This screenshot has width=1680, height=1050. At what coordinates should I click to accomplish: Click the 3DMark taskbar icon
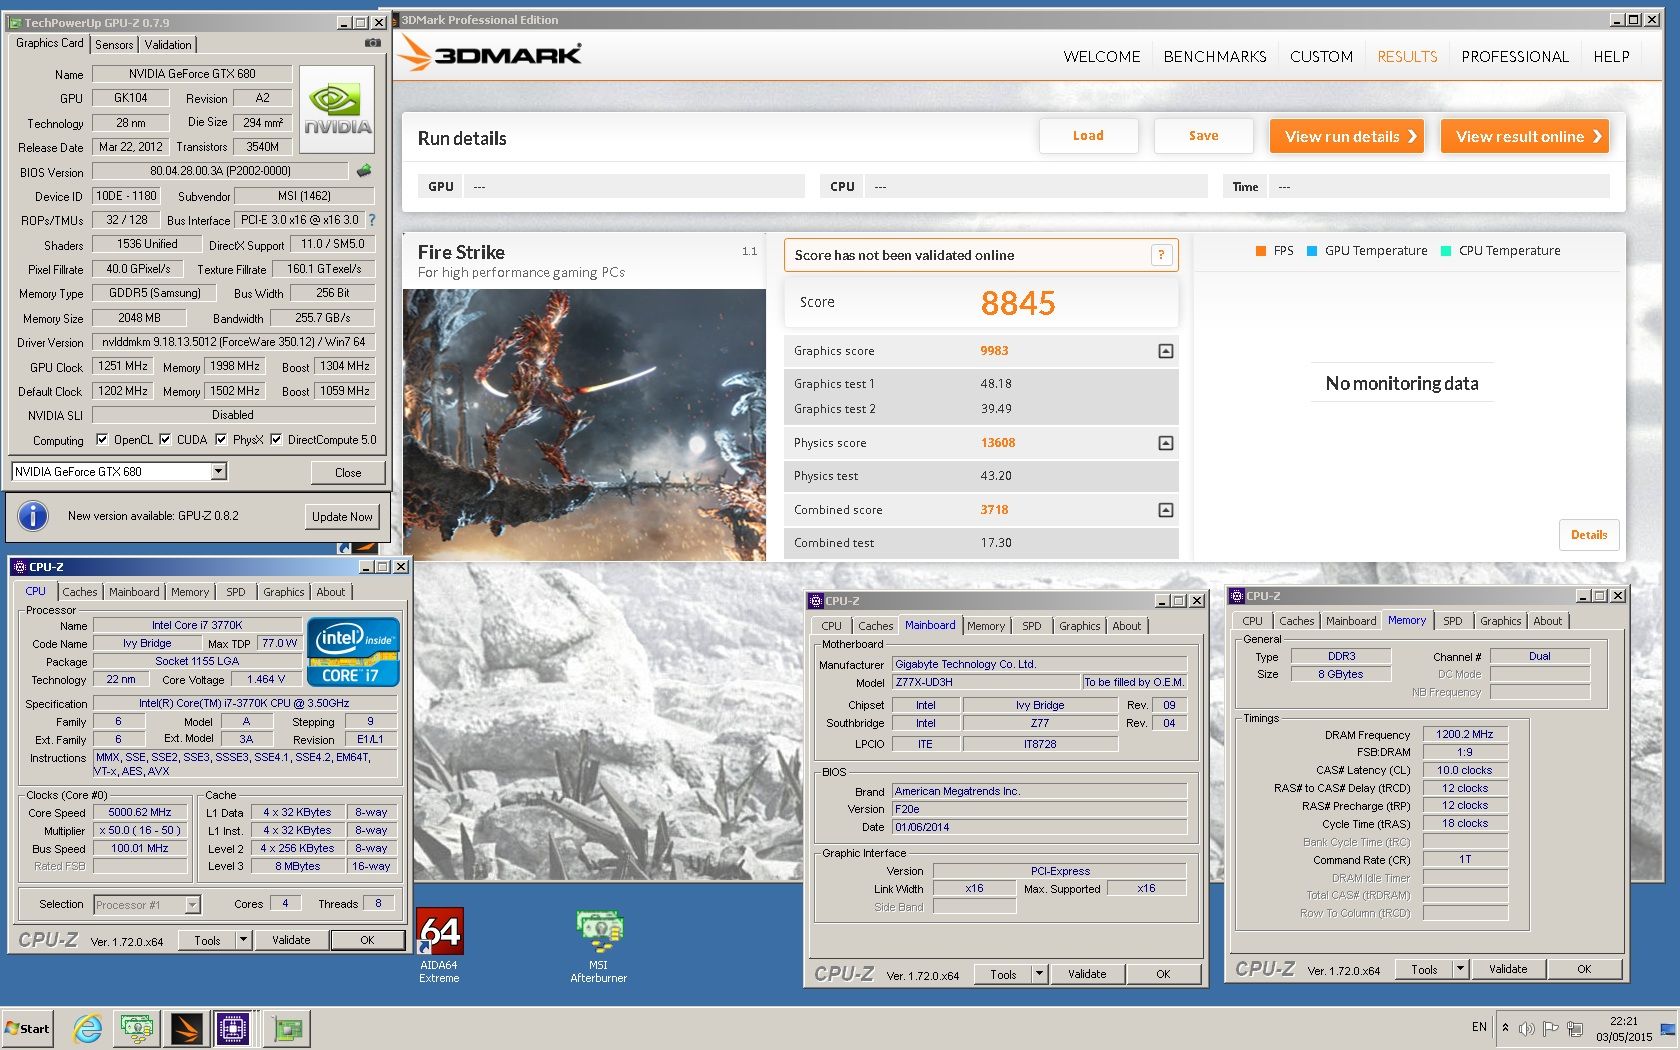[x=185, y=1028]
